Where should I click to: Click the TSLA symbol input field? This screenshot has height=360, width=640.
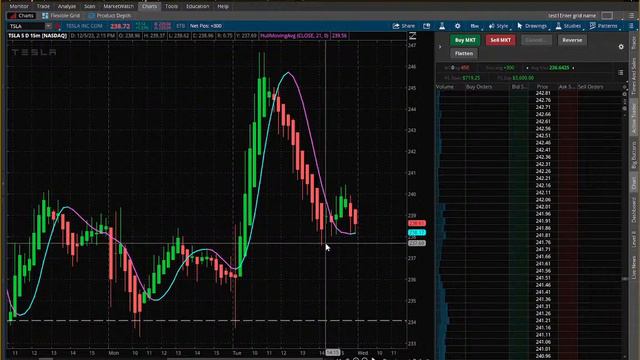click(26, 26)
